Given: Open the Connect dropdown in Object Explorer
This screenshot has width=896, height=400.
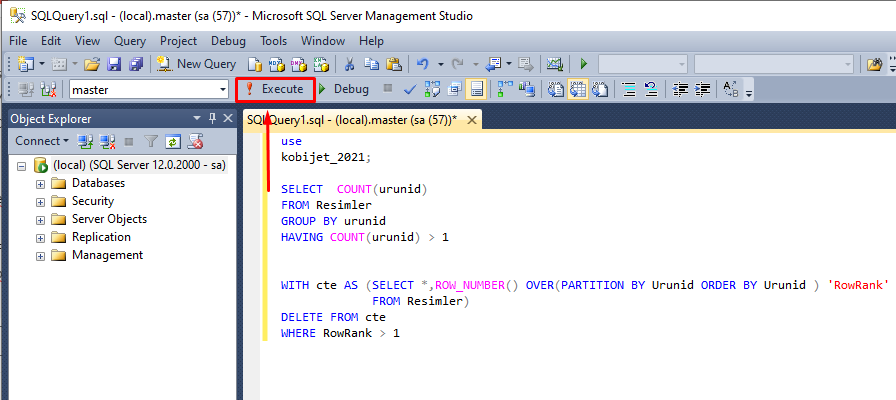Looking at the screenshot, I should tap(42, 141).
